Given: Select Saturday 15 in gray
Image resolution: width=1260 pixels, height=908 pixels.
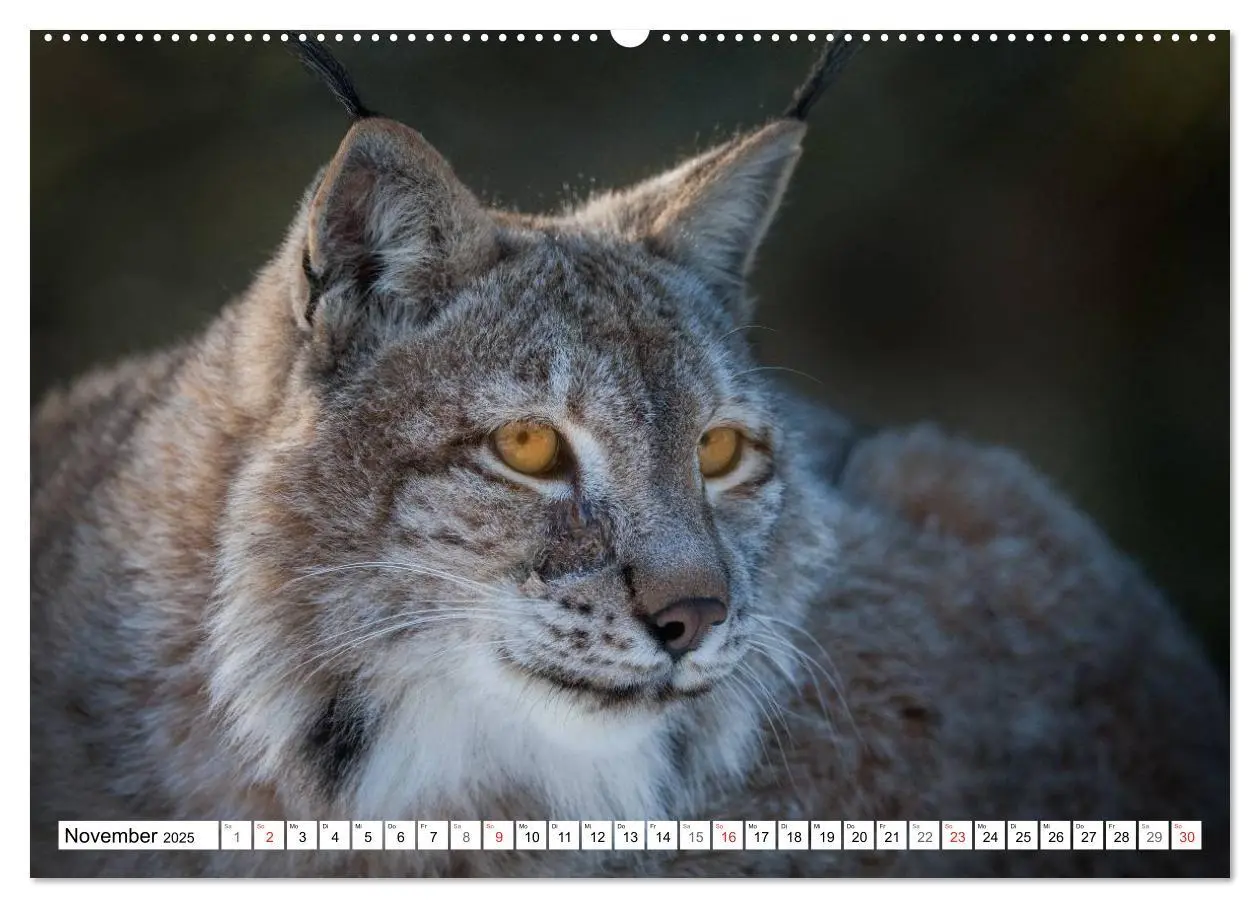Looking at the screenshot, I should pos(695,836).
